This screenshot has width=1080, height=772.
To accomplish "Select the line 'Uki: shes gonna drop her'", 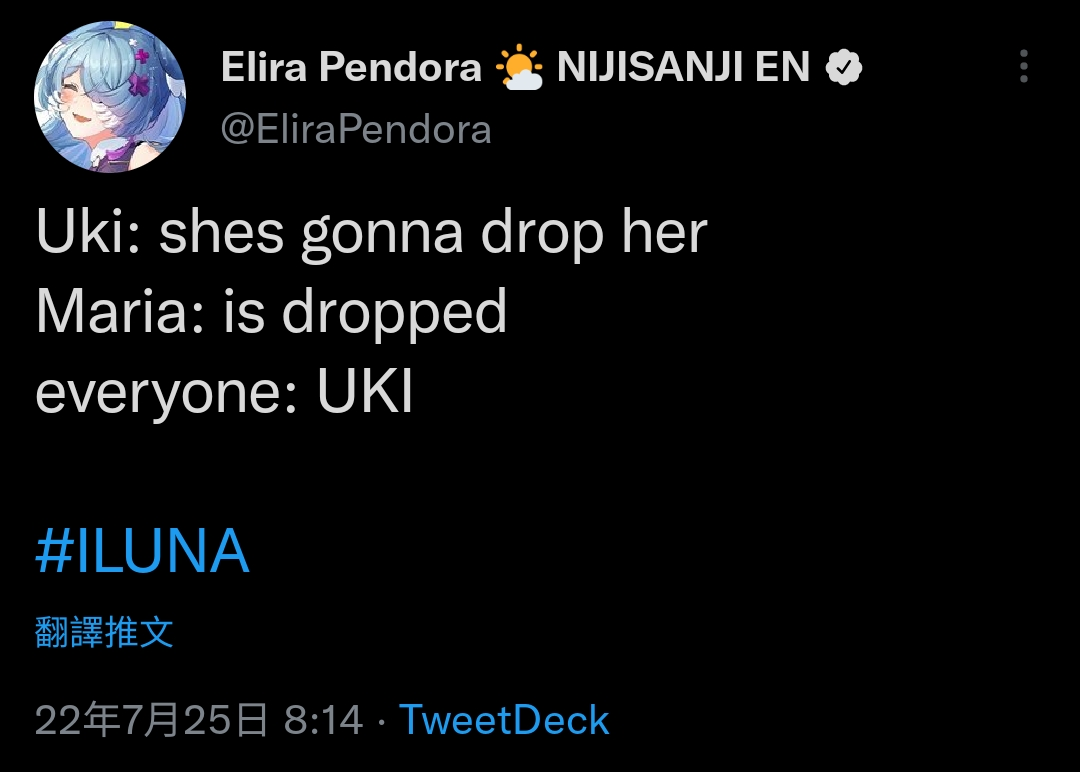I will coord(371,233).
